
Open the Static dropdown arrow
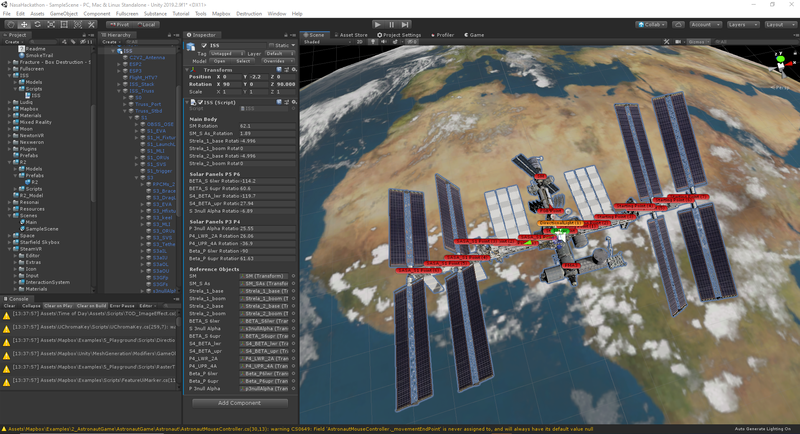(293, 45)
